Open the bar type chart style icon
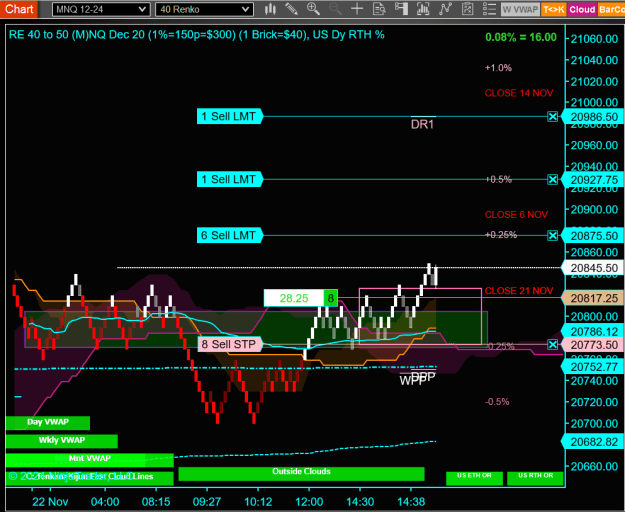 (x=270, y=9)
